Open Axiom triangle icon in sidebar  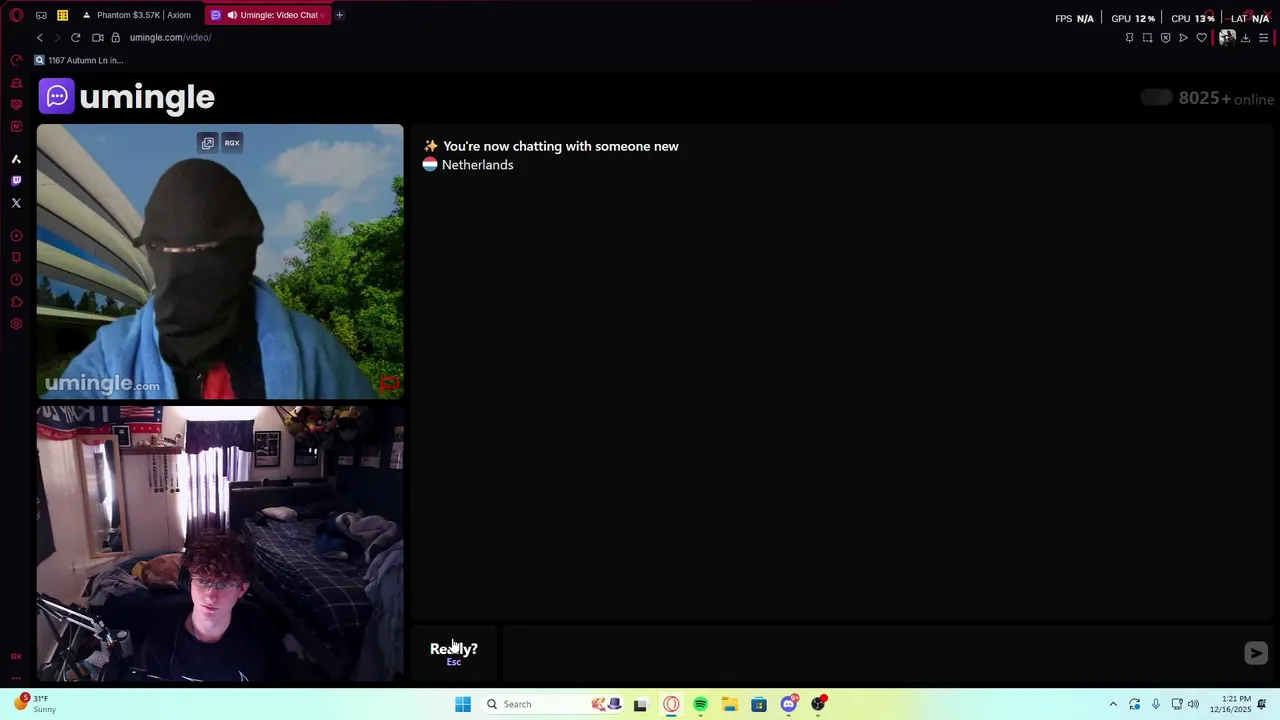click(16, 159)
